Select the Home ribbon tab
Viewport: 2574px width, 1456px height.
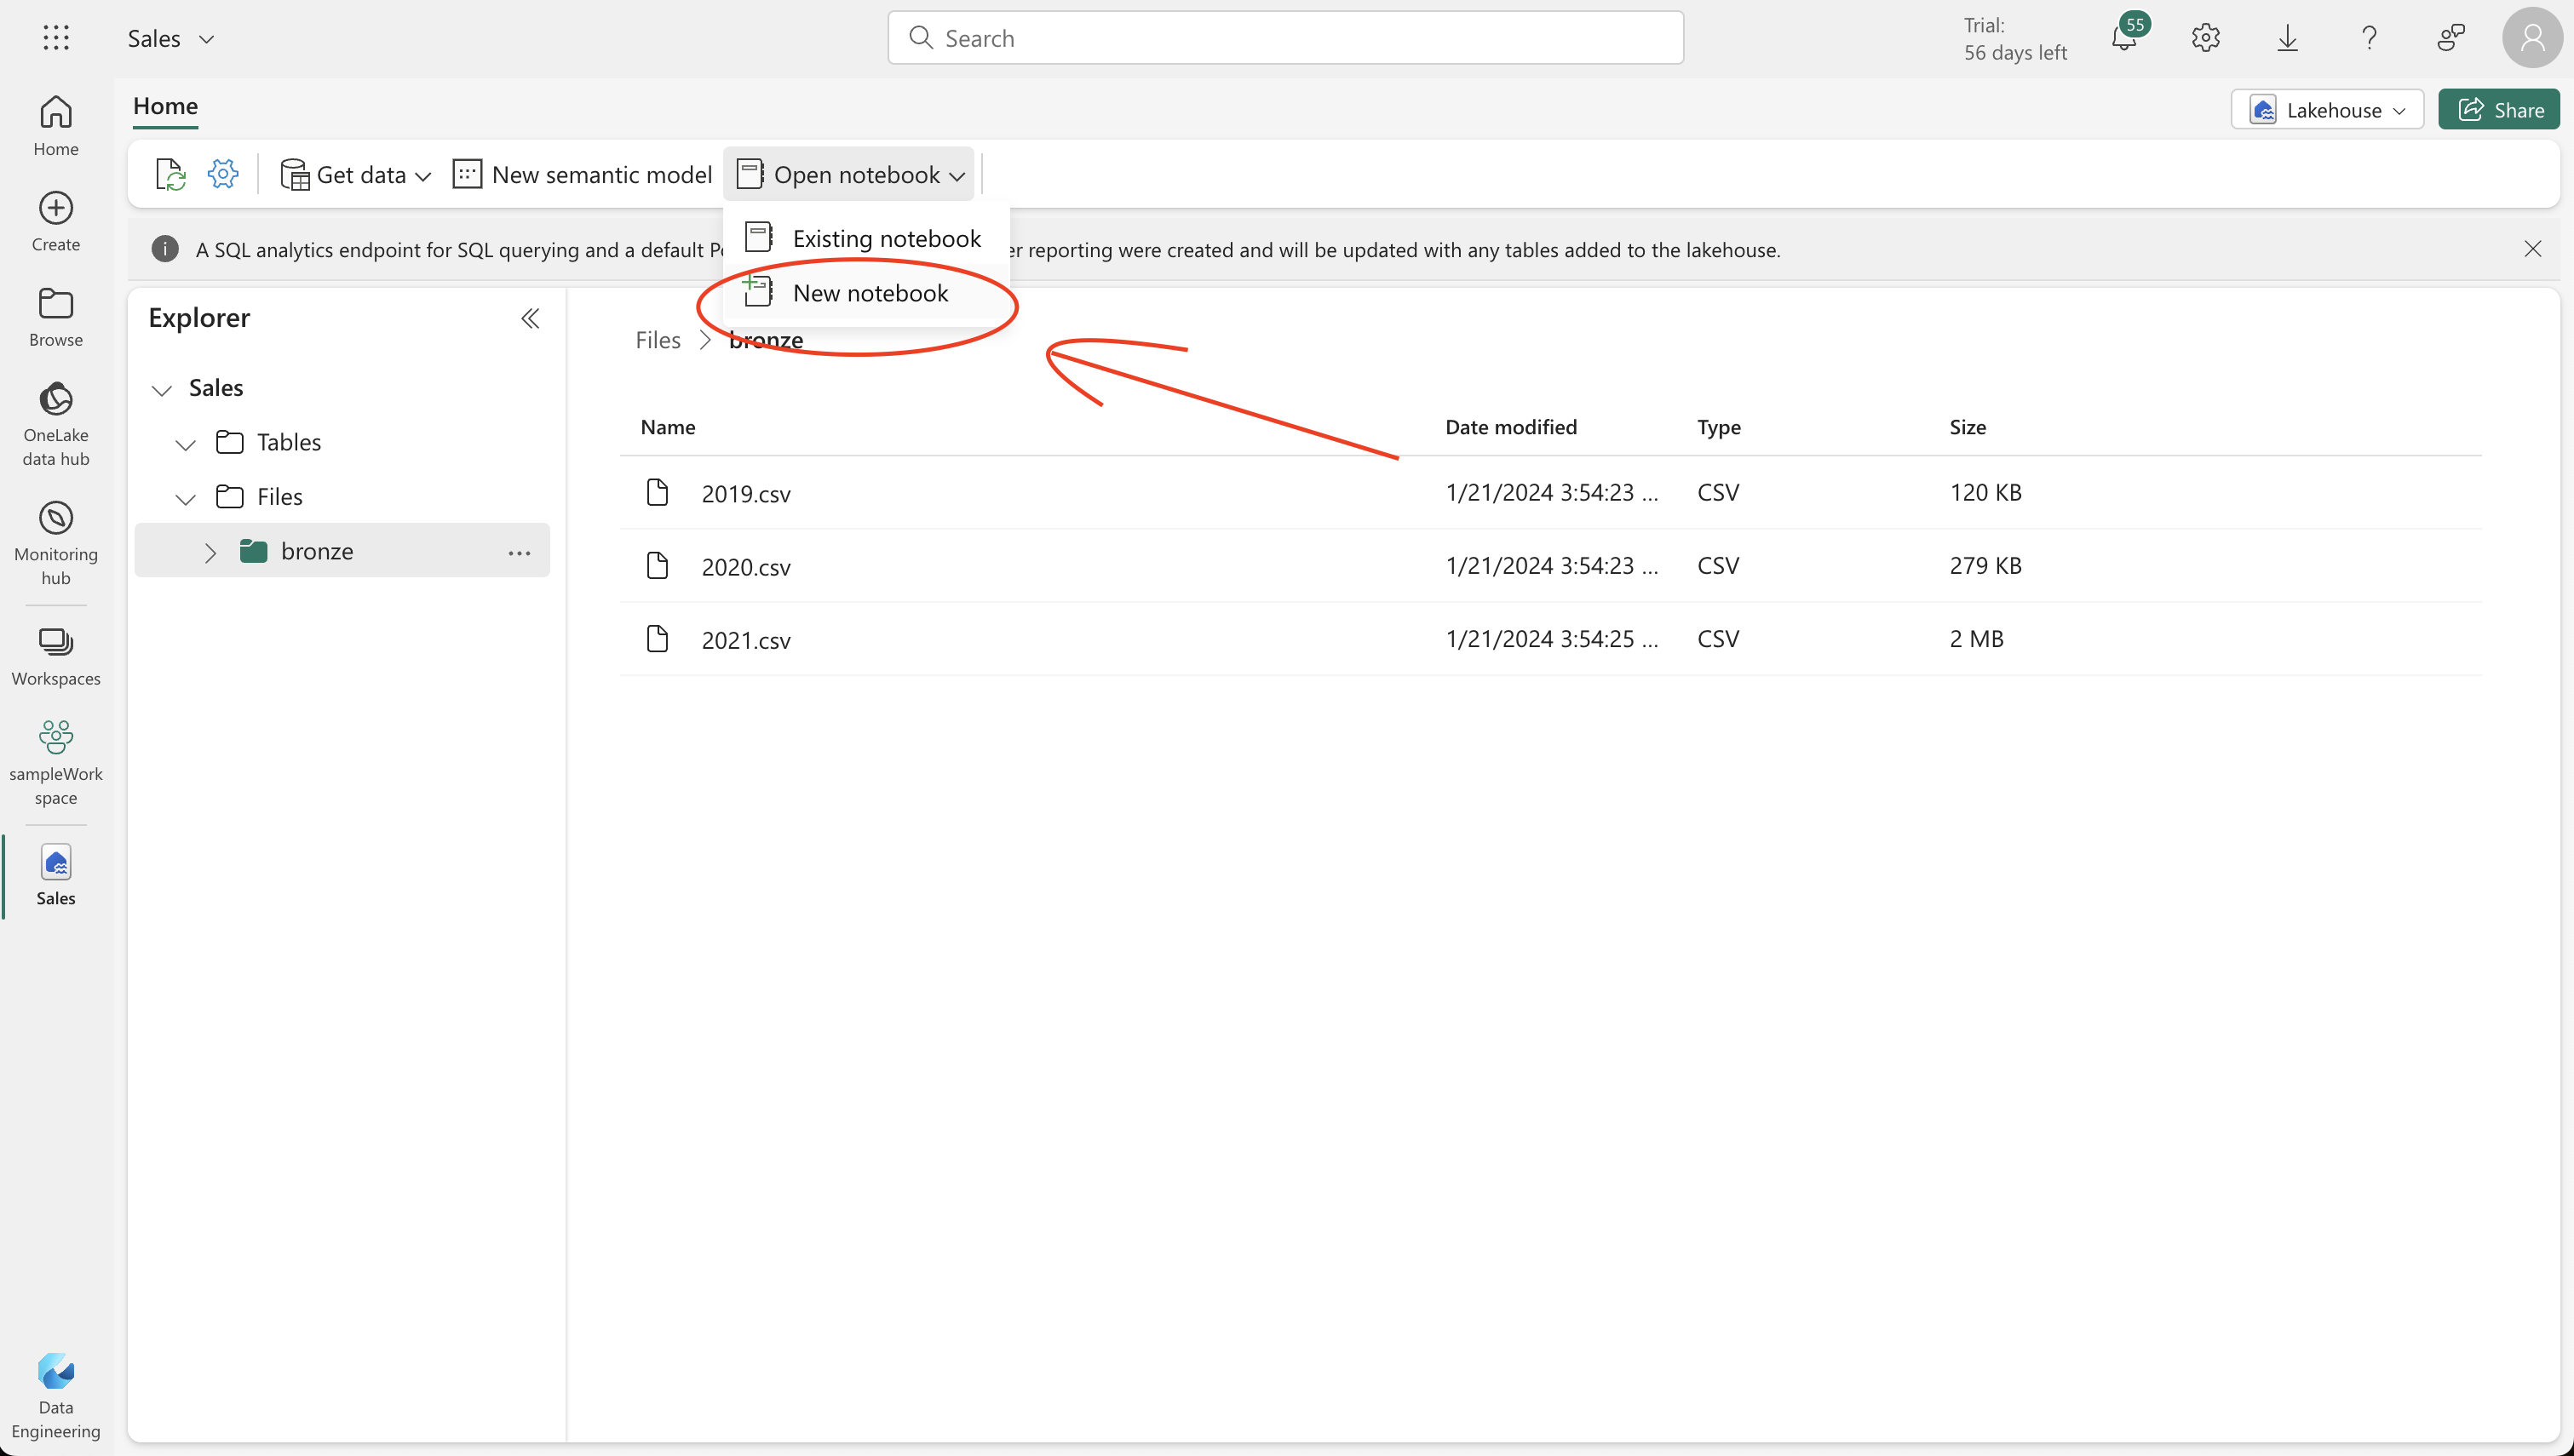coord(165,106)
